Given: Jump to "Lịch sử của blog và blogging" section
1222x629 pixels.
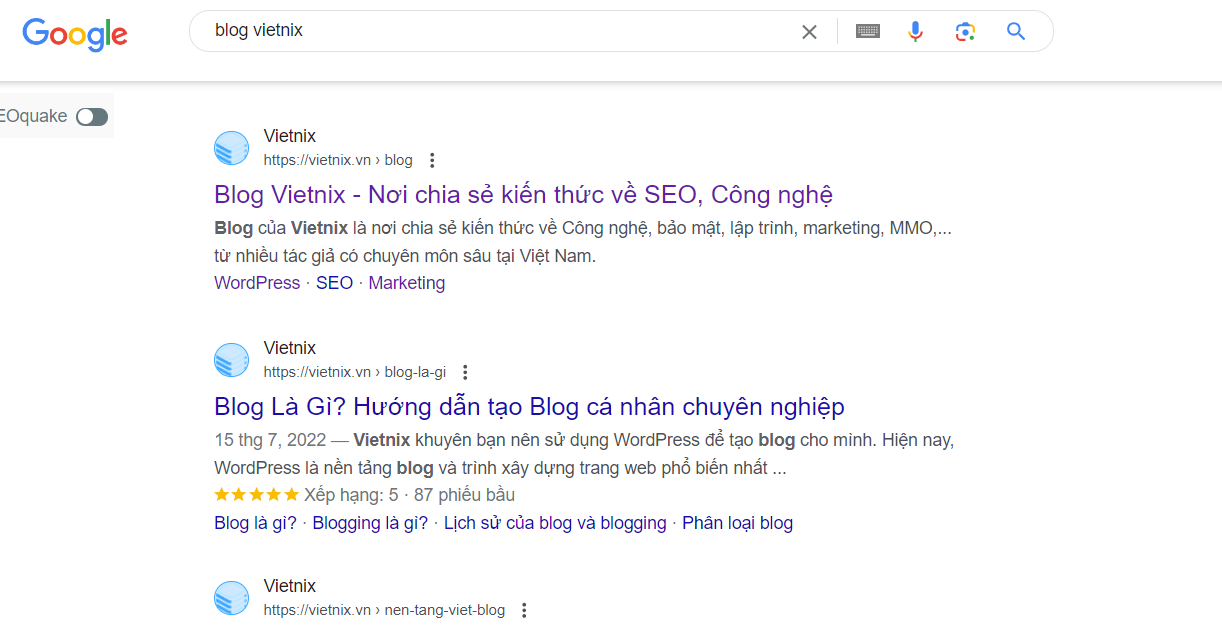Looking at the screenshot, I should (x=555, y=523).
